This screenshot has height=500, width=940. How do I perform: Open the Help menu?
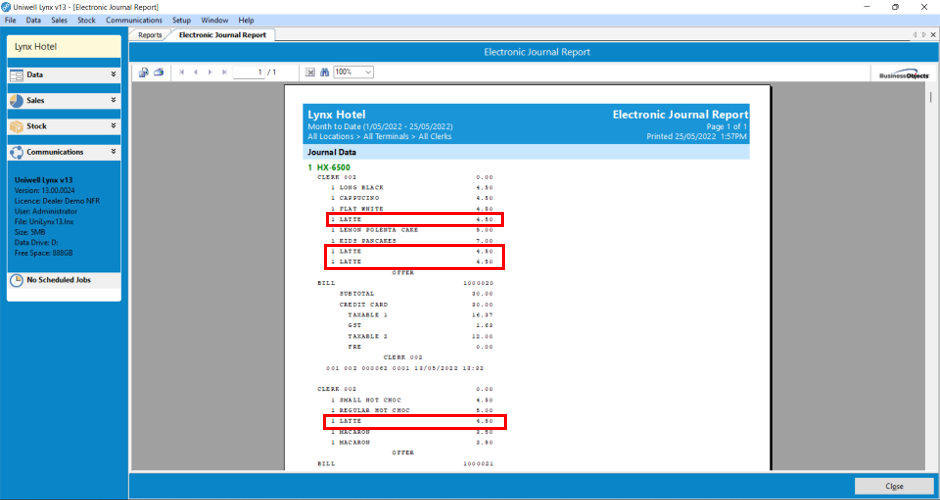(x=246, y=20)
